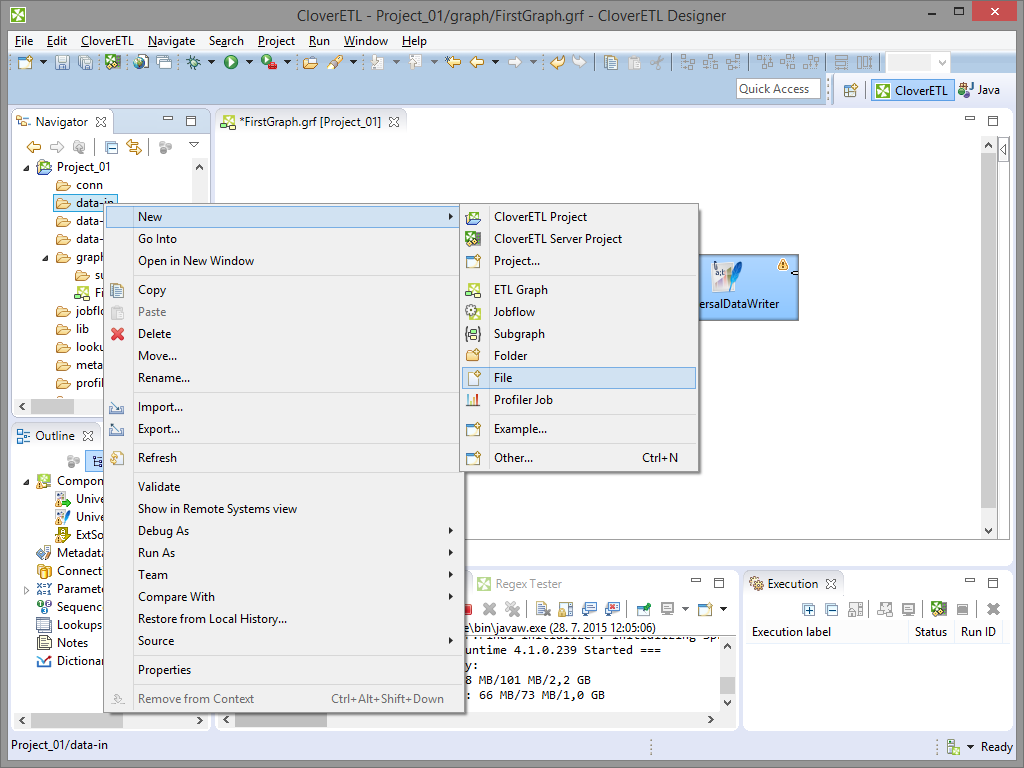Collapse the Project_01 tree node
This screenshot has width=1024, height=768.
pyautogui.click(x=27, y=167)
